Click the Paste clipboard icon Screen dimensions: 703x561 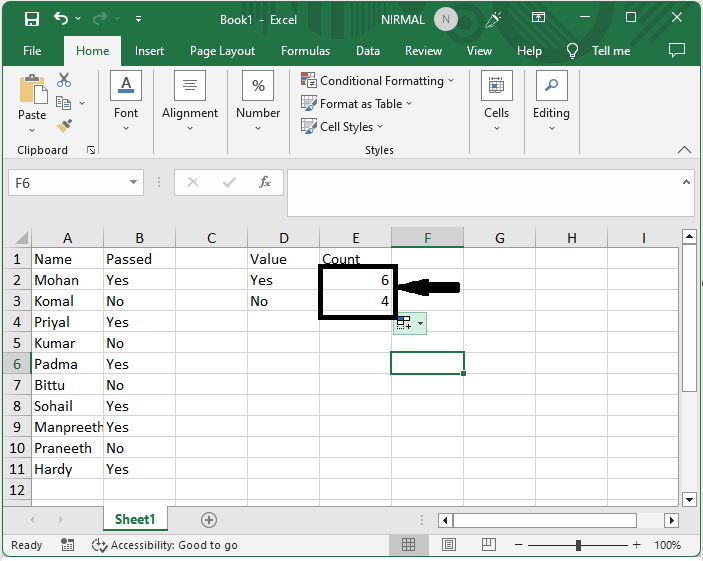click(x=32, y=89)
